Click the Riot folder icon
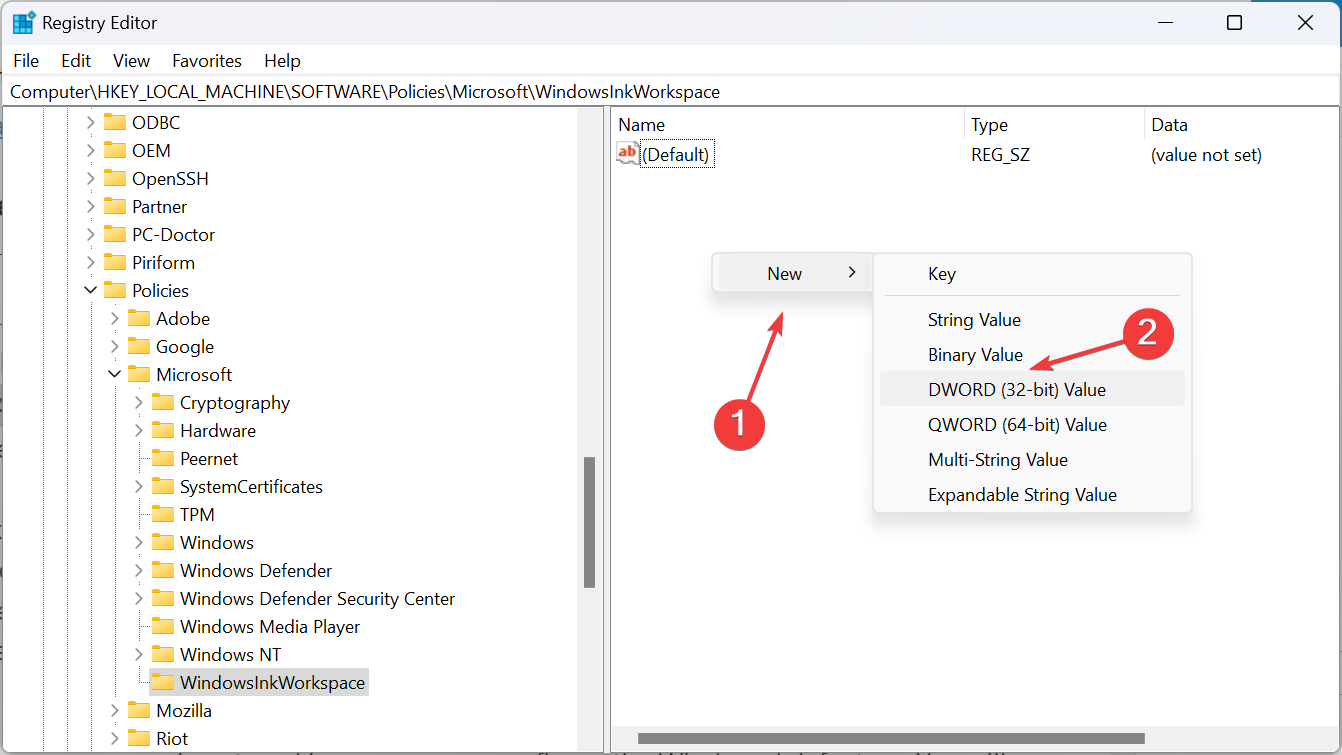This screenshot has width=1342, height=755. [139, 739]
